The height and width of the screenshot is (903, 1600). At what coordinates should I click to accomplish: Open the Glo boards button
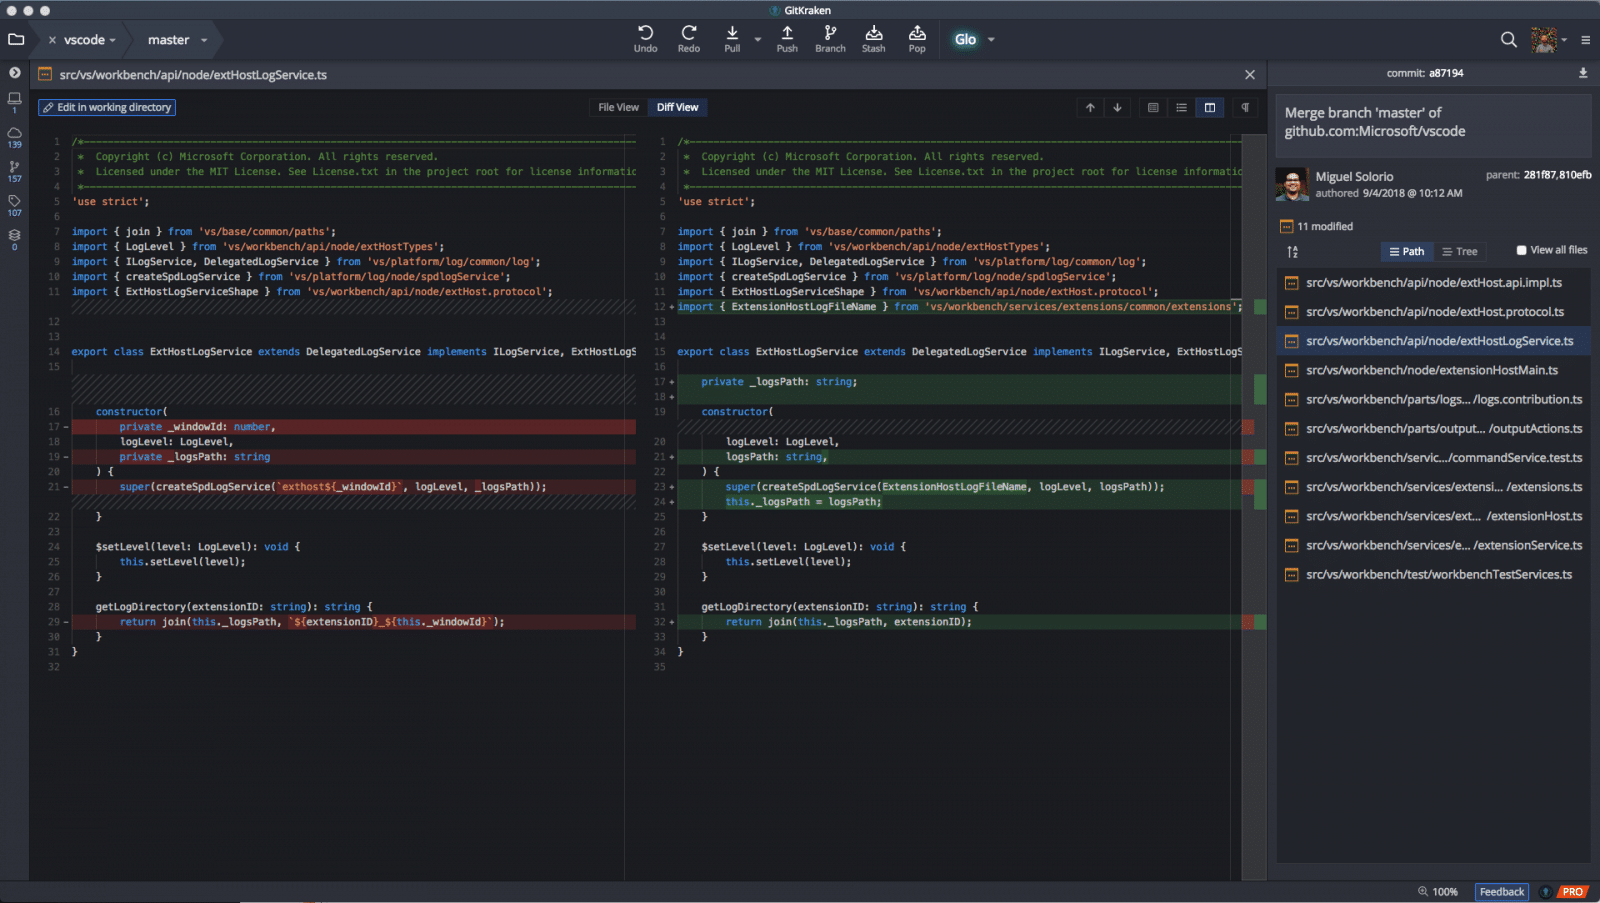point(965,40)
